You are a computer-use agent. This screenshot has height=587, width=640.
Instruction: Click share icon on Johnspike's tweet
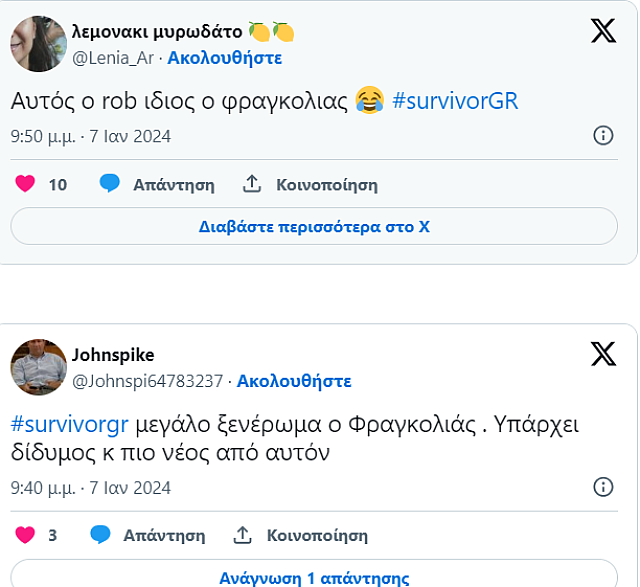[242, 535]
